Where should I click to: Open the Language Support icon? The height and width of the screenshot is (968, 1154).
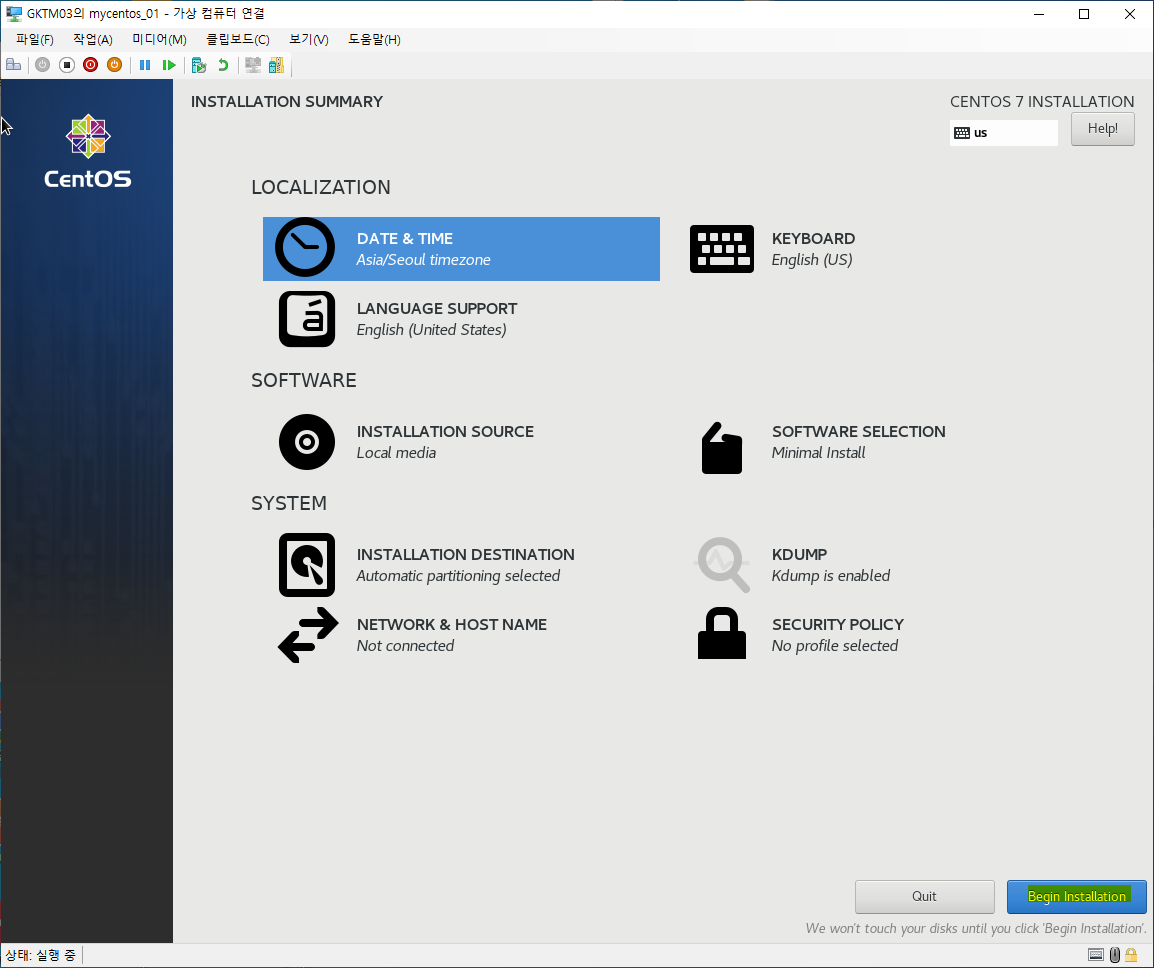tap(307, 319)
